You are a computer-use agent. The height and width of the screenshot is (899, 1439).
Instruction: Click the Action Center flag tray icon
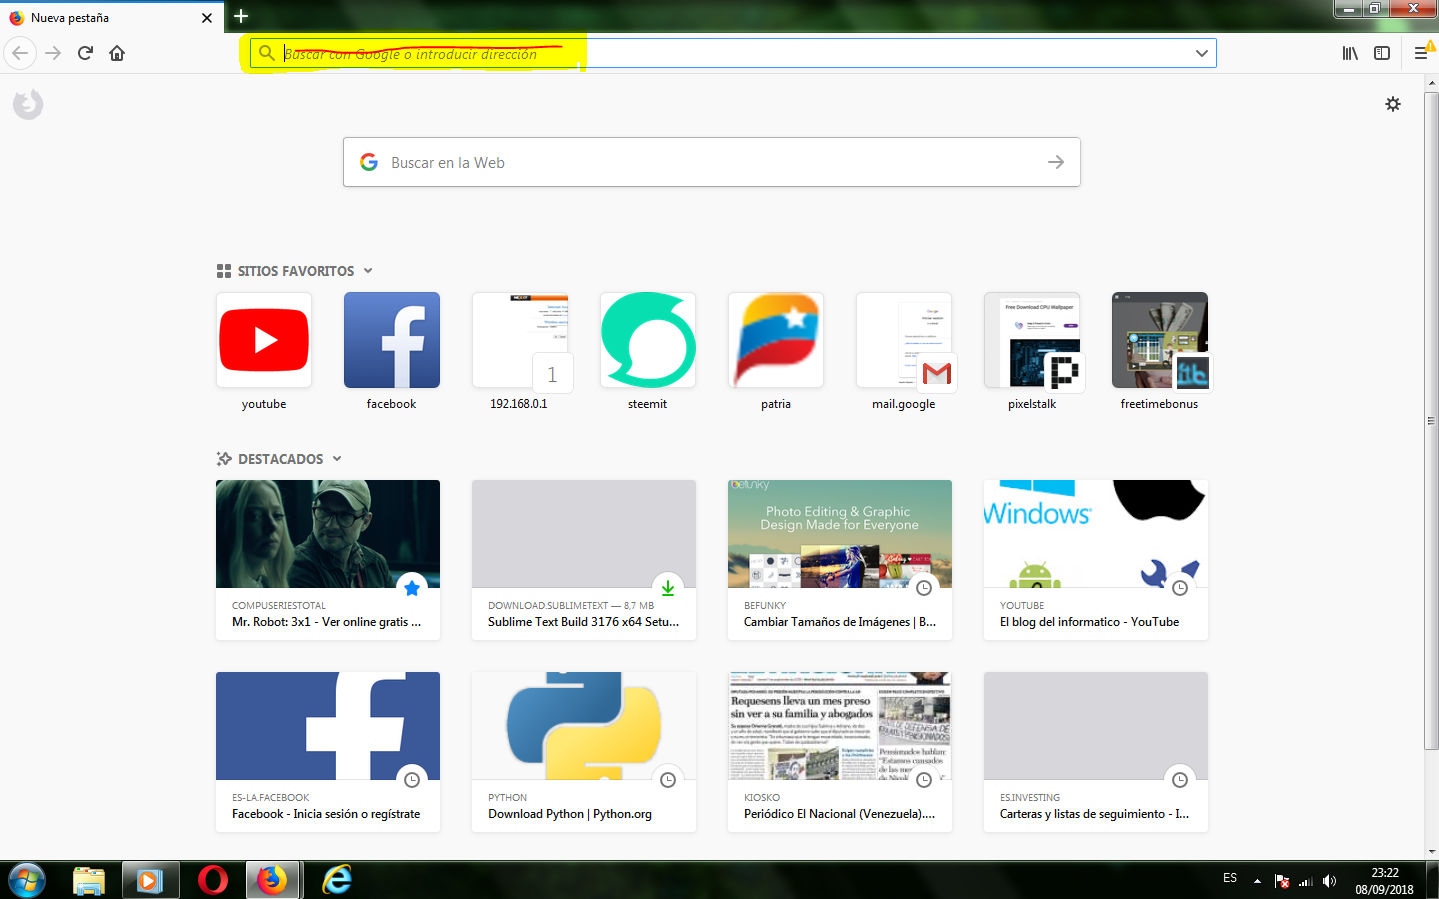click(1282, 881)
